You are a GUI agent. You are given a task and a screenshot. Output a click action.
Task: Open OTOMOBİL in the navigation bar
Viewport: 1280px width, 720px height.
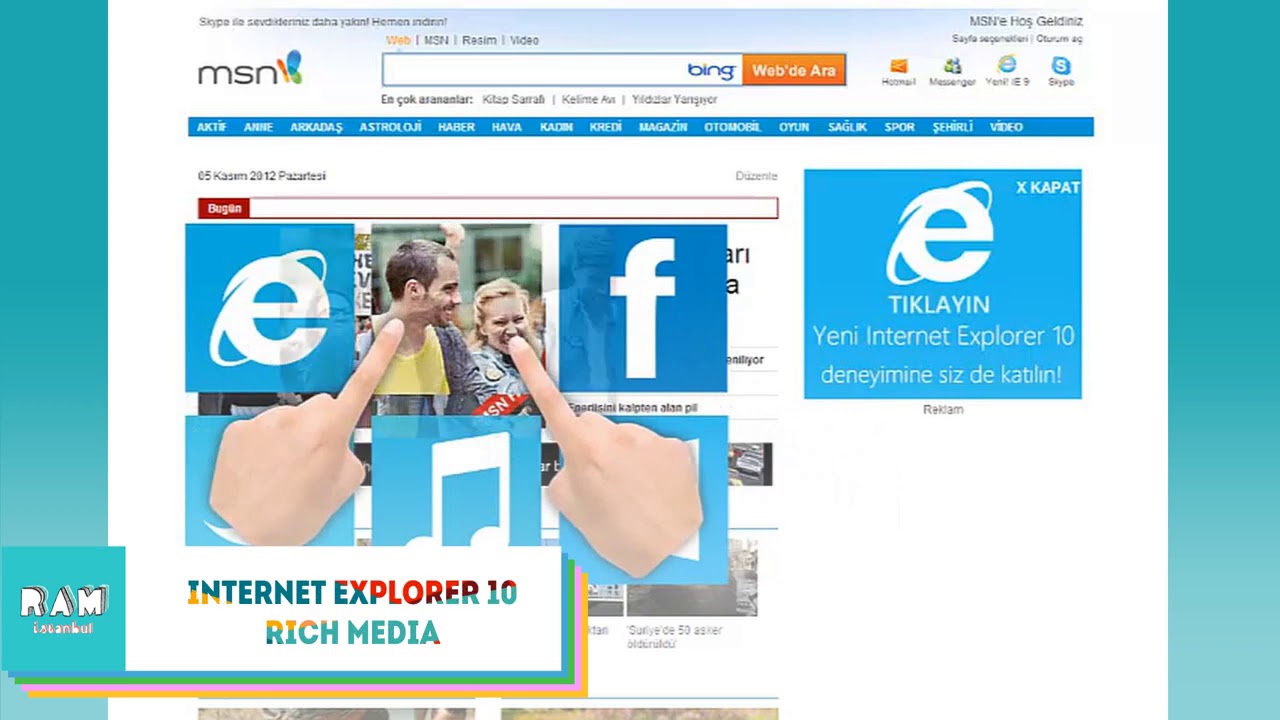733,127
